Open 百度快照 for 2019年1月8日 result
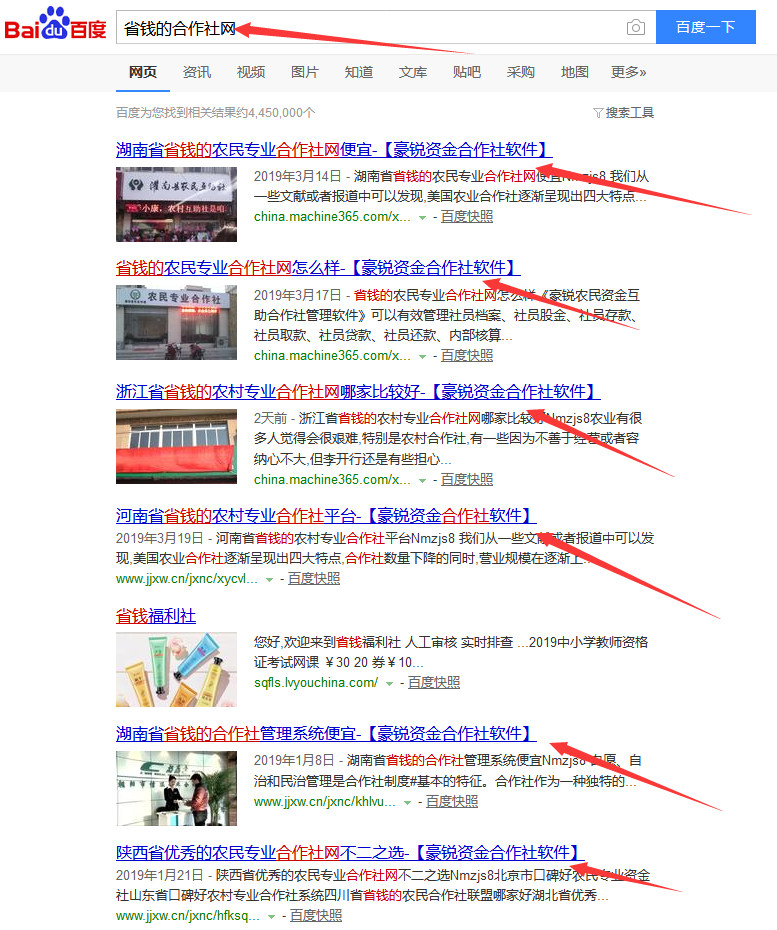 (x=451, y=801)
